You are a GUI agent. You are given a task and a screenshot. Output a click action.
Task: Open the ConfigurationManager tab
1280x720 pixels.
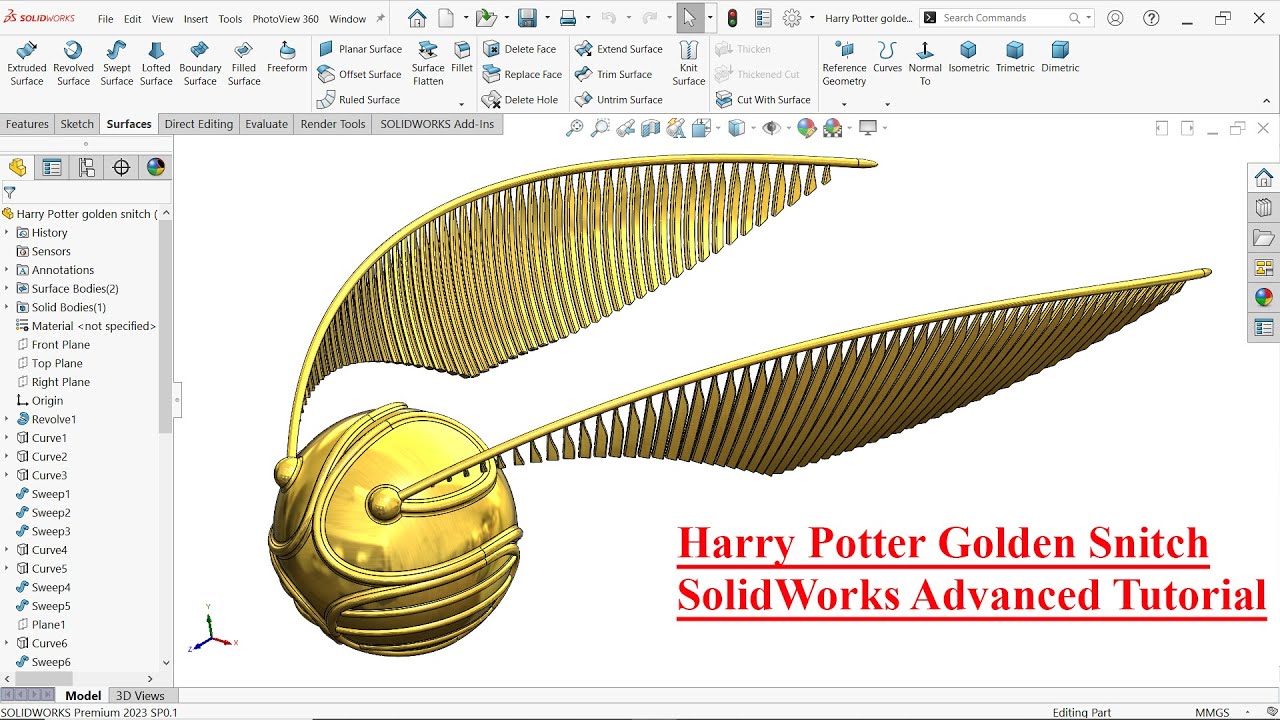tap(86, 167)
